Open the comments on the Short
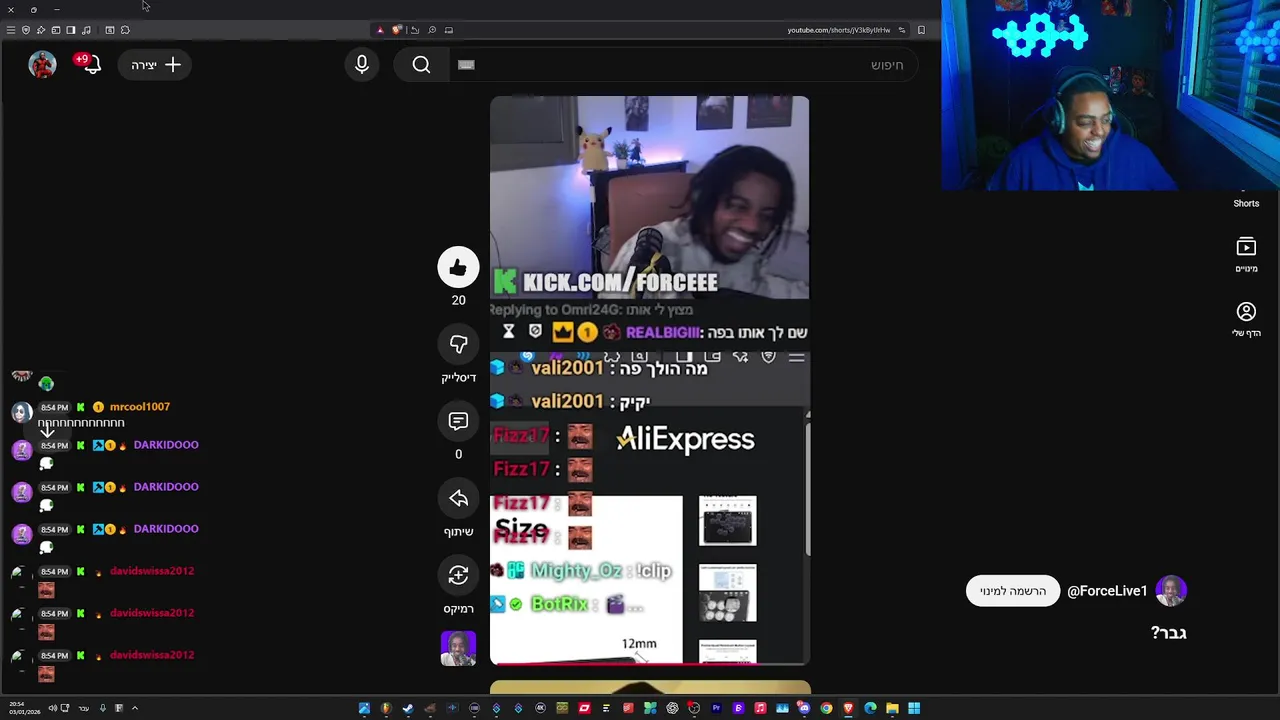The image size is (1280, 720). click(x=458, y=421)
